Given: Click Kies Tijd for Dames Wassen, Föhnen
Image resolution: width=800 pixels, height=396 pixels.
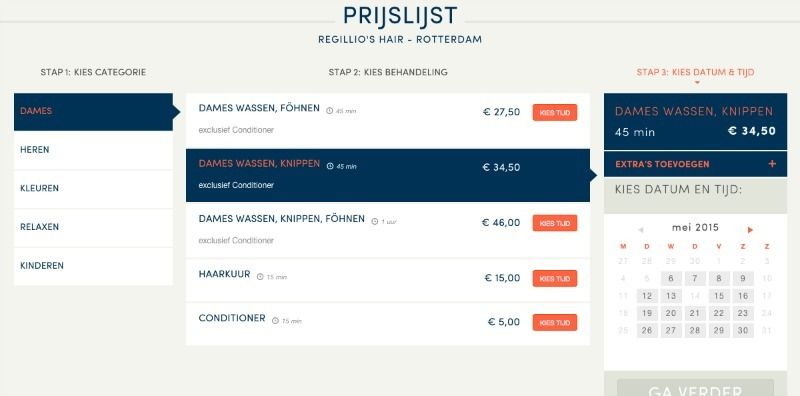Looking at the screenshot, I should point(555,112).
